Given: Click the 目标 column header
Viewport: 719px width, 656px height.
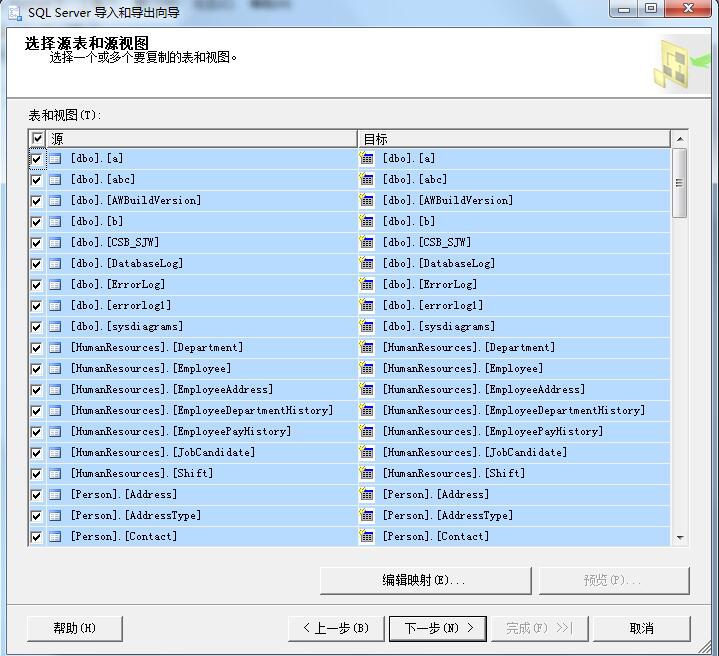Looking at the screenshot, I should [x=510, y=139].
